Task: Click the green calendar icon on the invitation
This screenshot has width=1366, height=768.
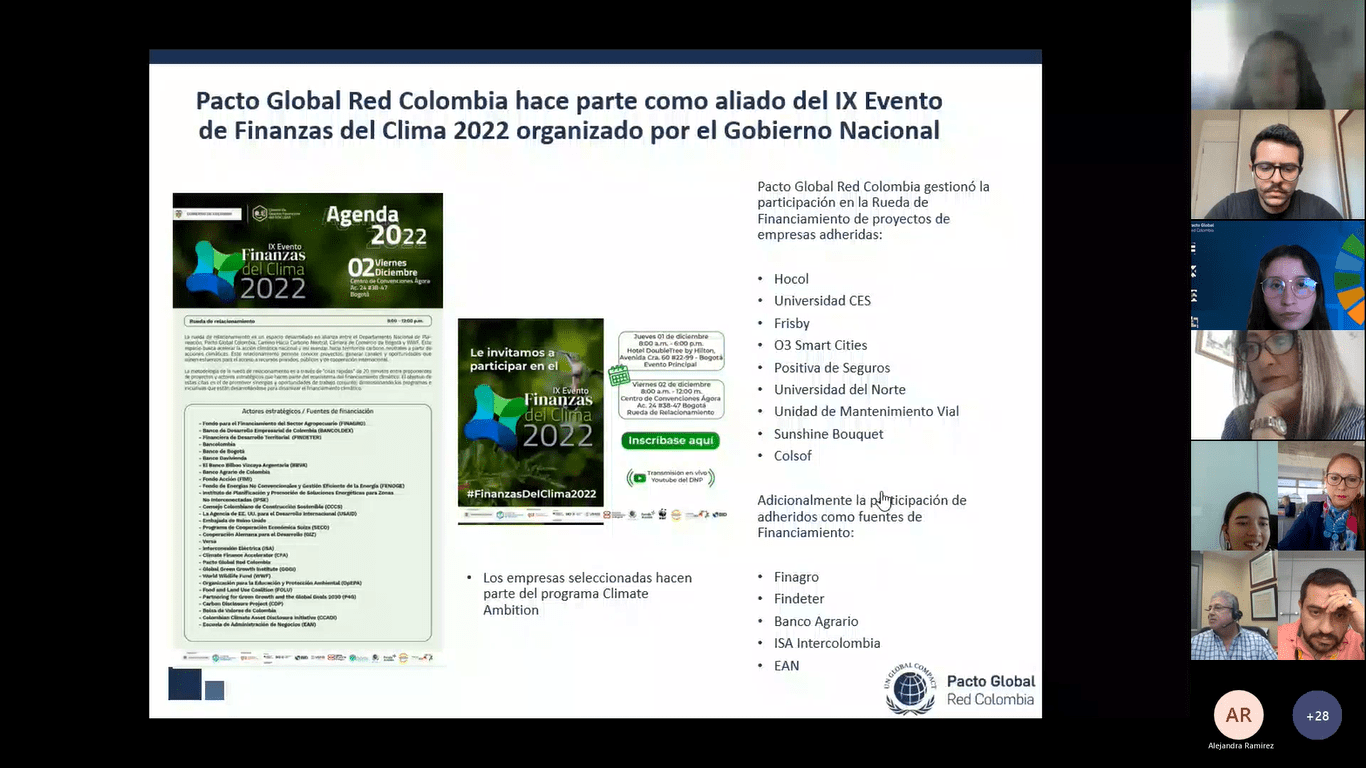Action: [619, 375]
